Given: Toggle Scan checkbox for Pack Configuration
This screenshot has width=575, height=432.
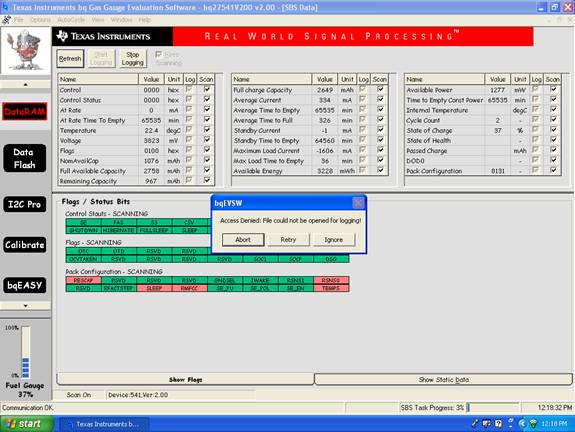Looking at the screenshot, I should coord(553,170).
